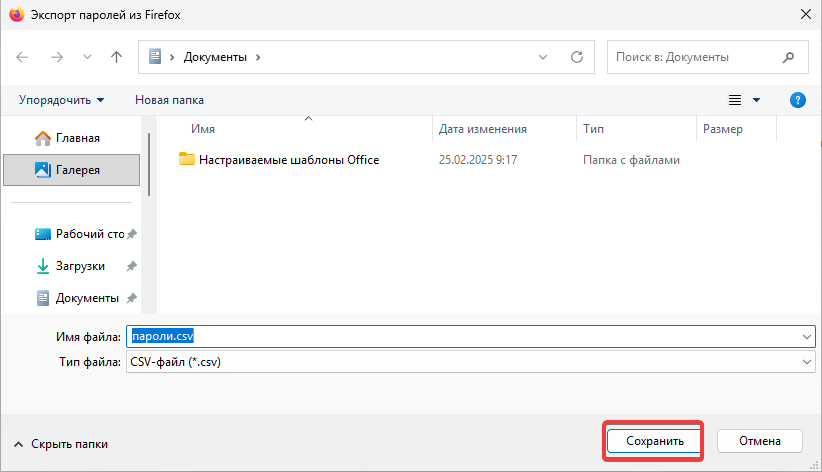The width and height of the screenshot is (822, 472).
Task: Go up one folder level
Action: point(117,57)
